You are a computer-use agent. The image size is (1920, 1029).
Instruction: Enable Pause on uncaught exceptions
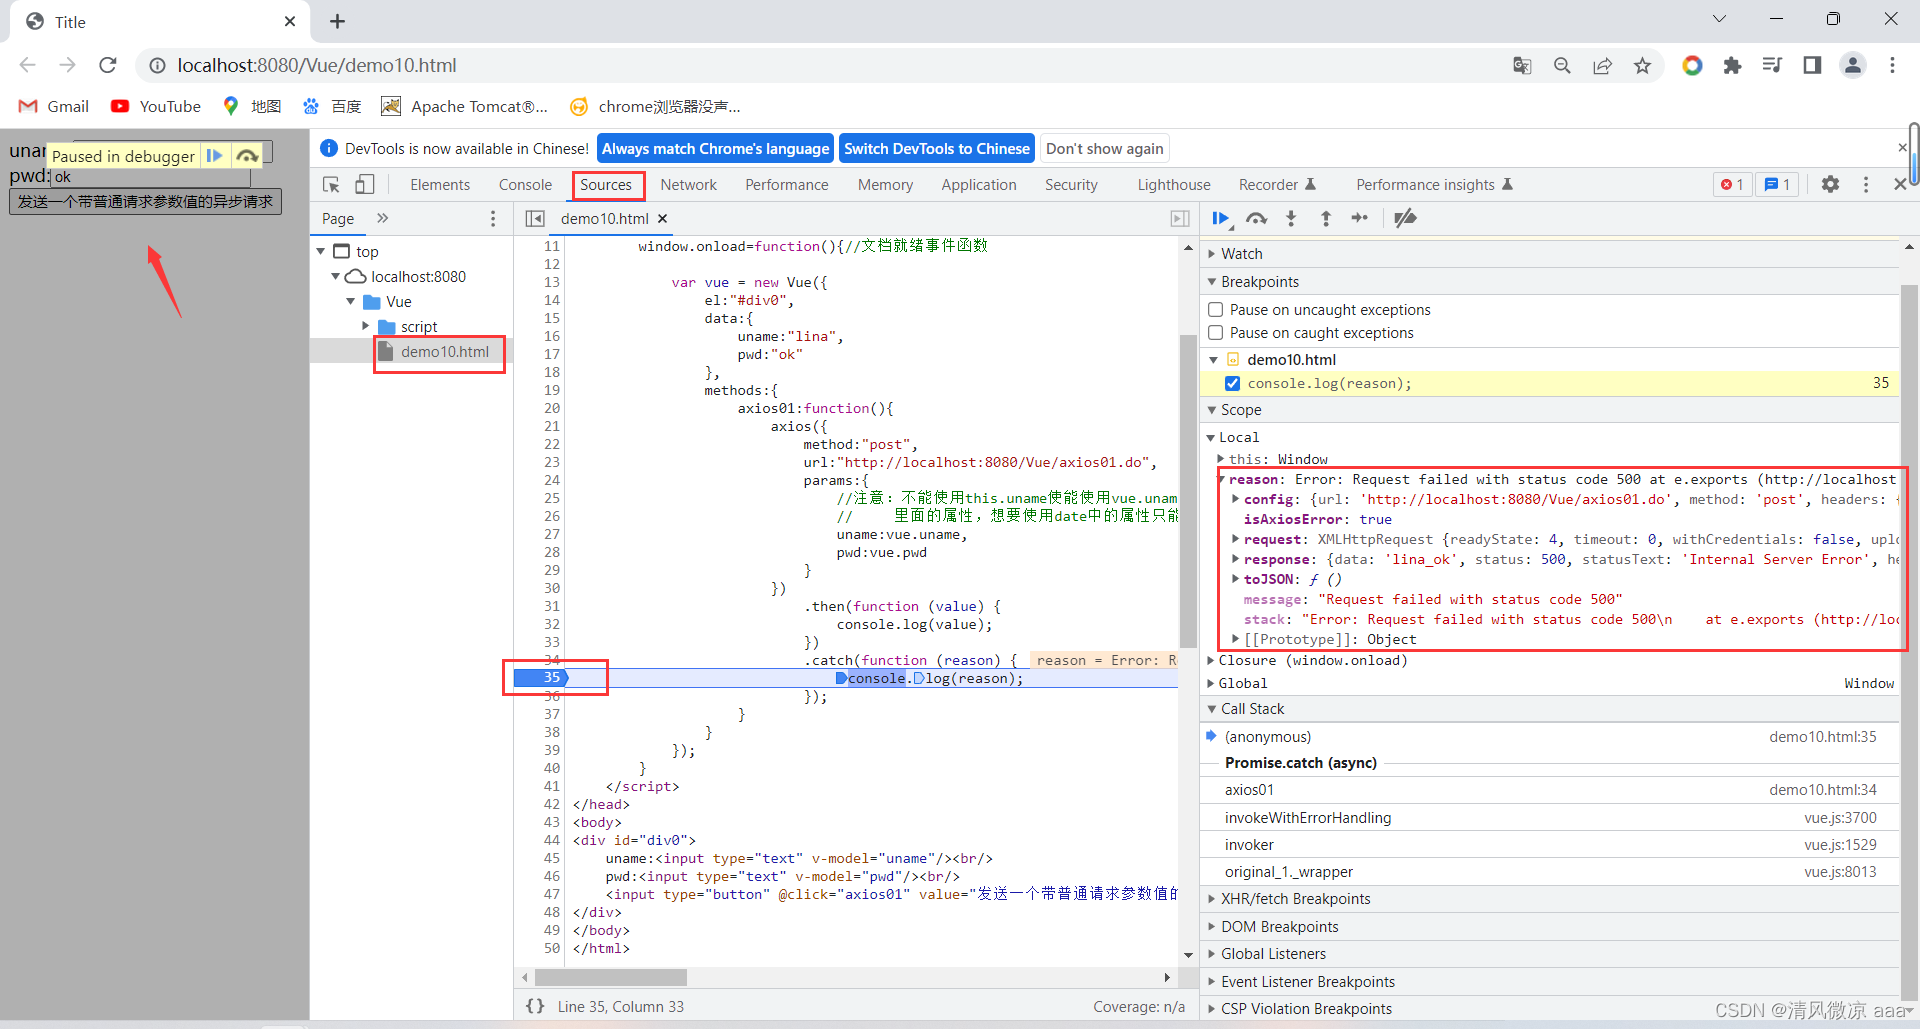point(1216,310)
